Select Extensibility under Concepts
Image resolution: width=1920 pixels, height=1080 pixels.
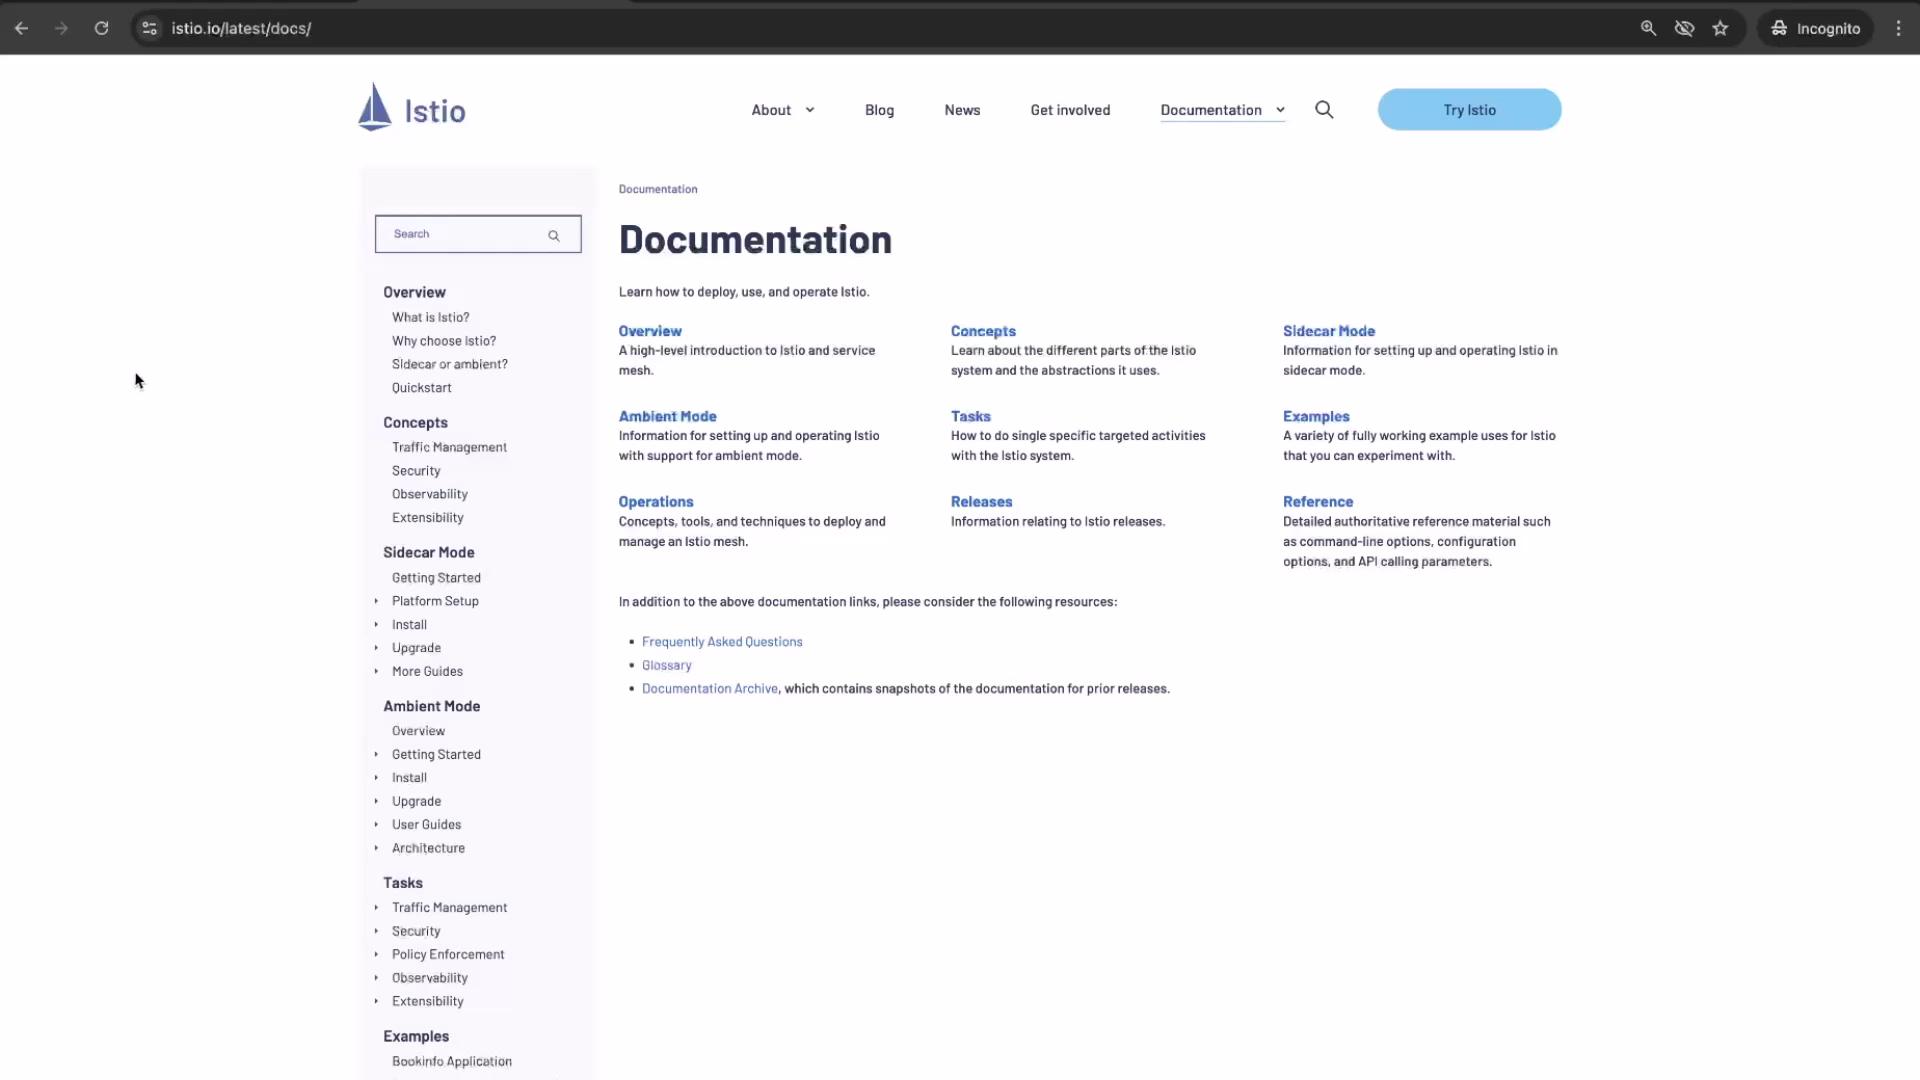click(428, 518)
